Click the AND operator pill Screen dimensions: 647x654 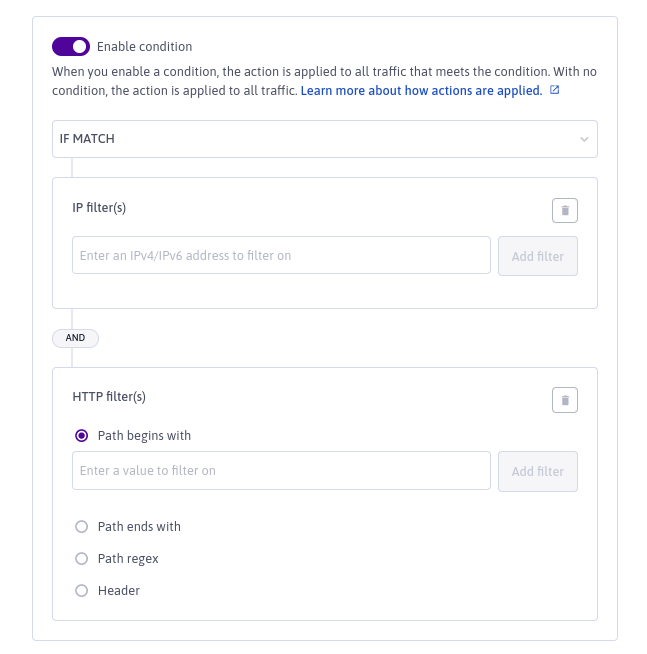(75, 338)
